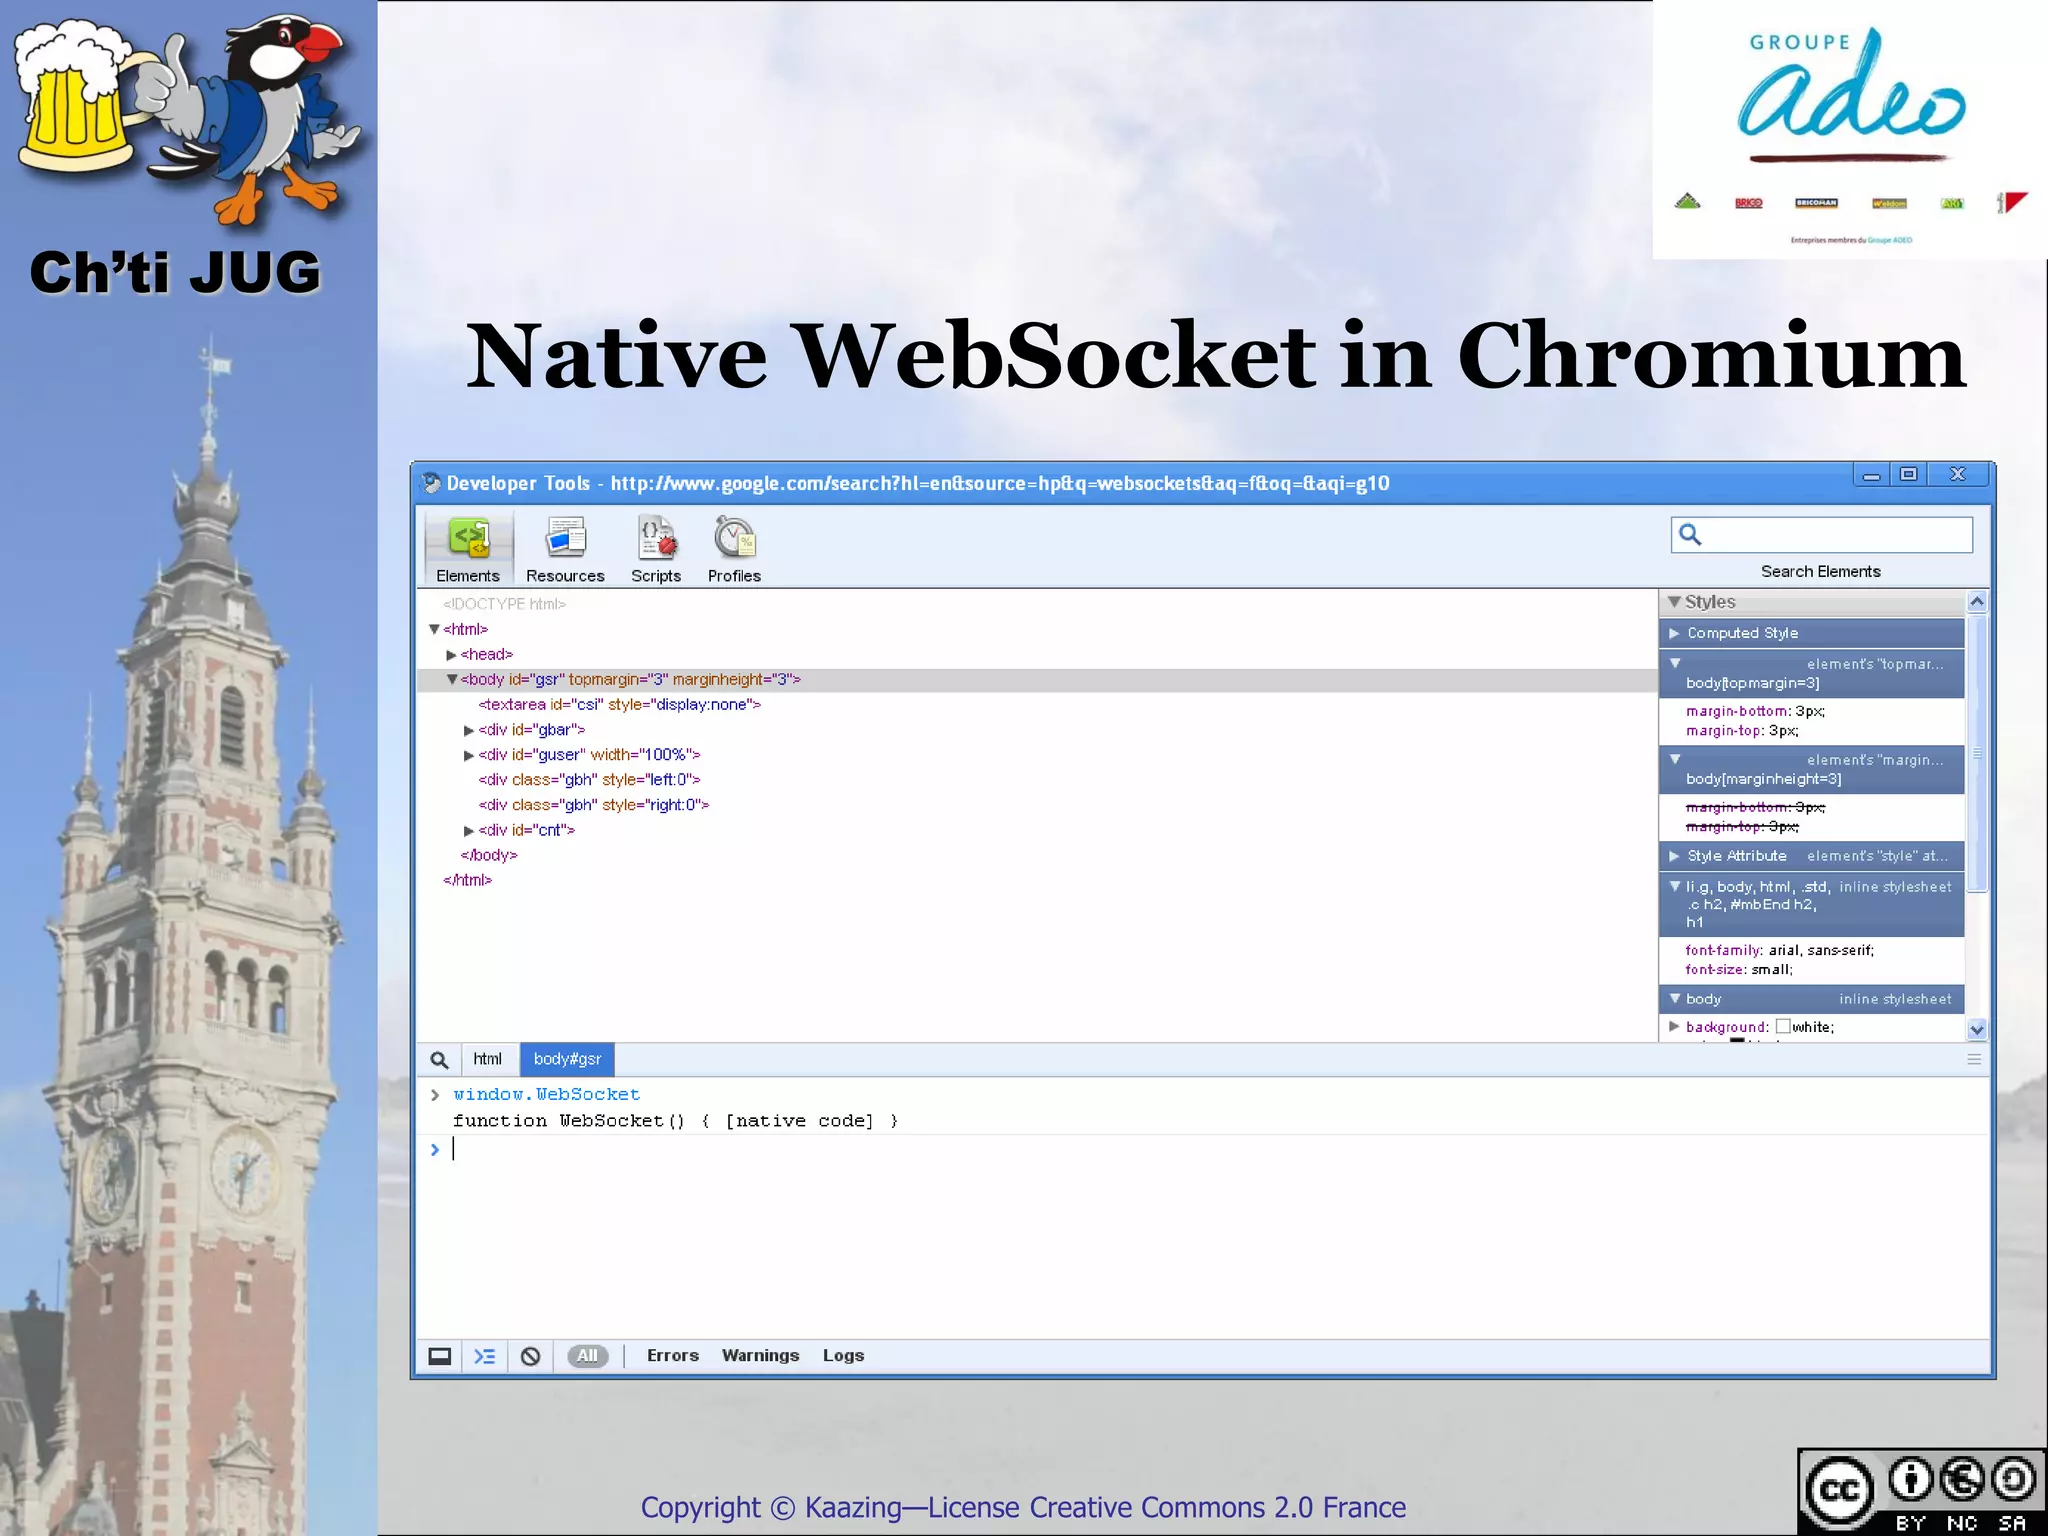The width and height of the screenshot is (2048, 1536).
Task: Click the function WebSocket() output line
Action: (675, 1121)
